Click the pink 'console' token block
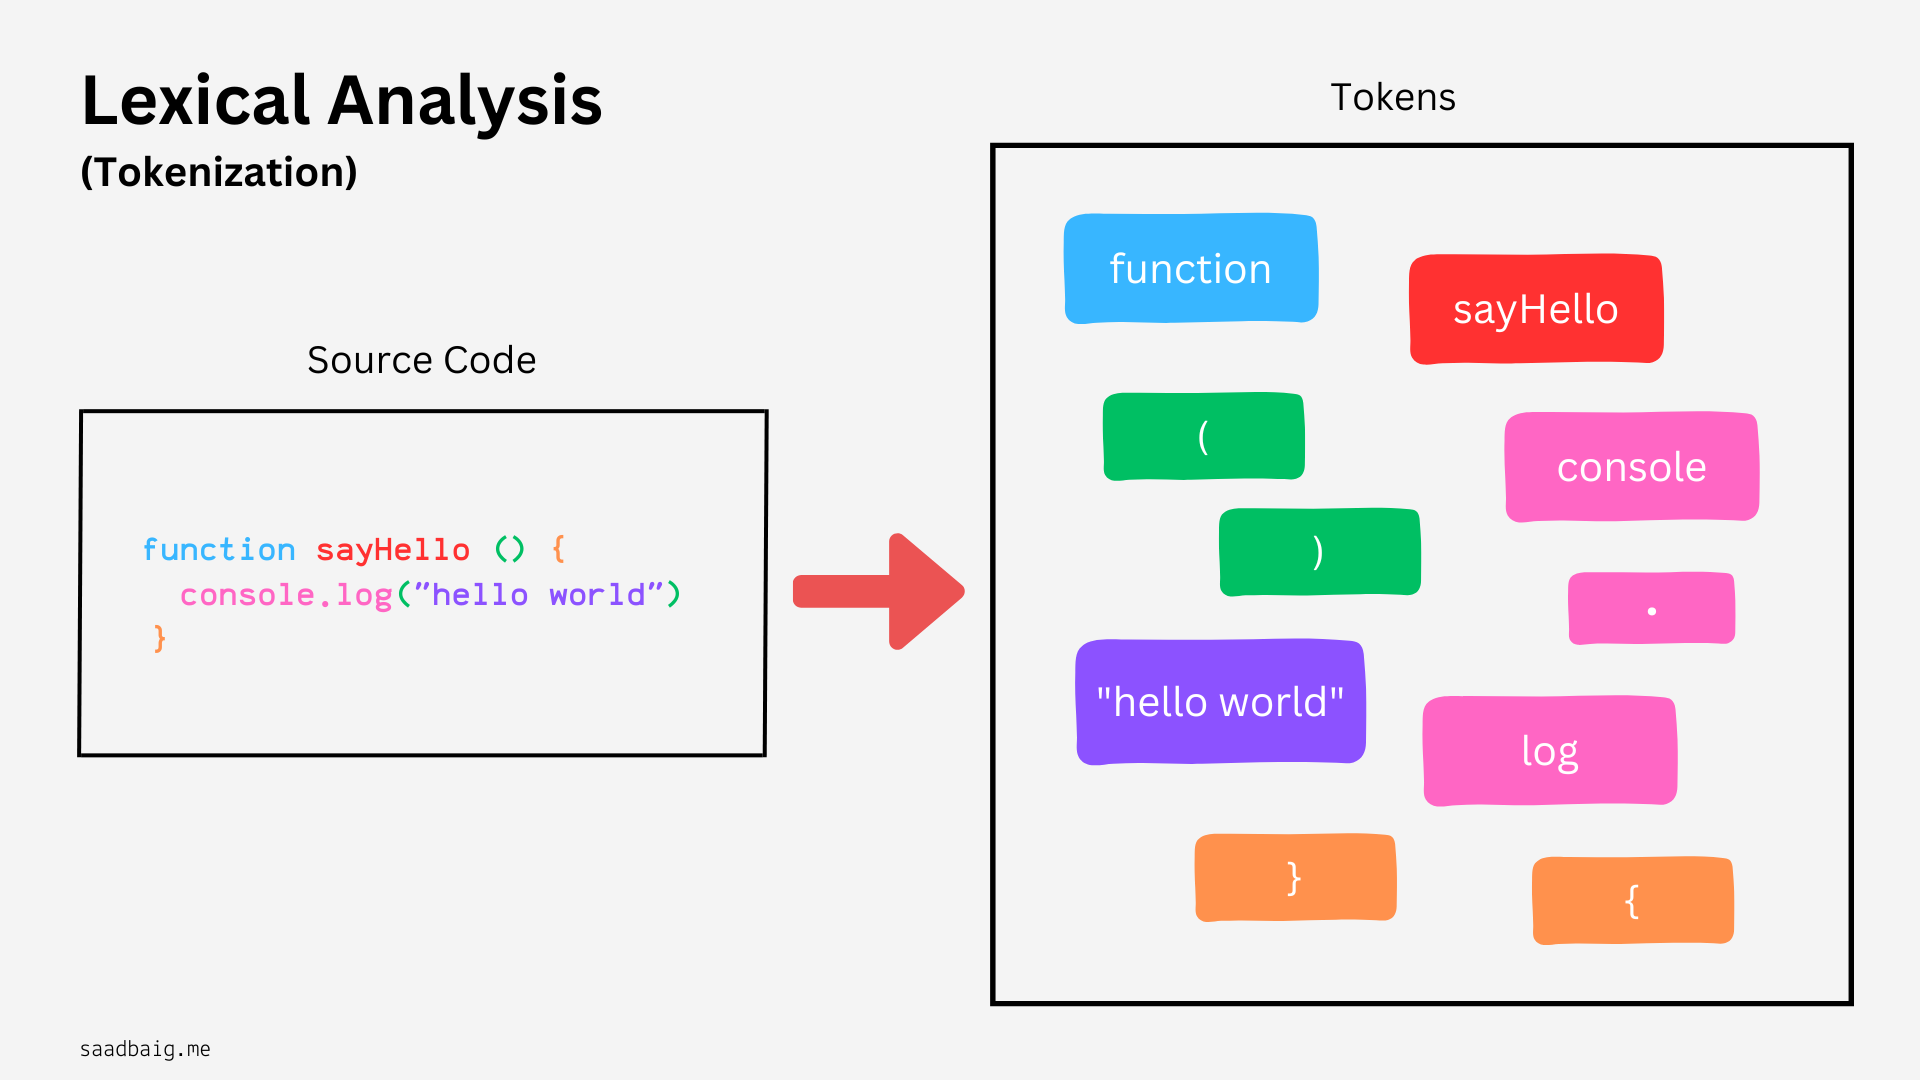Viewport: 1920px width, 1080px height. click(x=1629, y=467)
